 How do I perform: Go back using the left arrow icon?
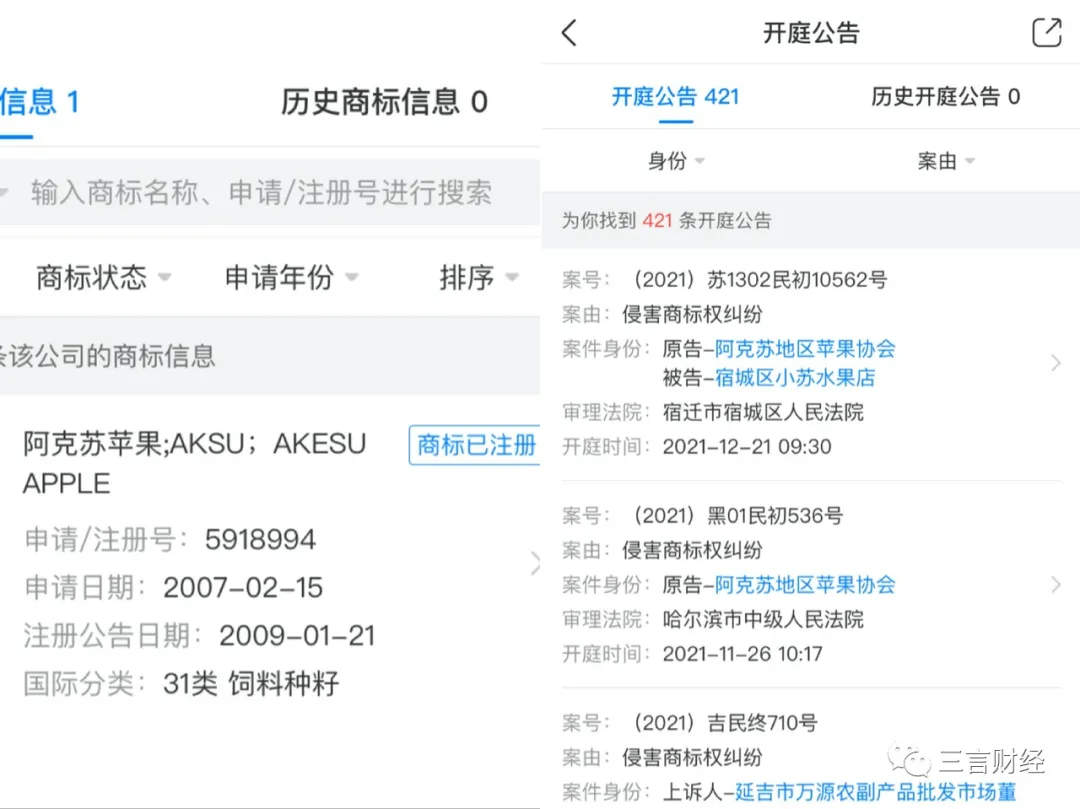pos(570,32)
